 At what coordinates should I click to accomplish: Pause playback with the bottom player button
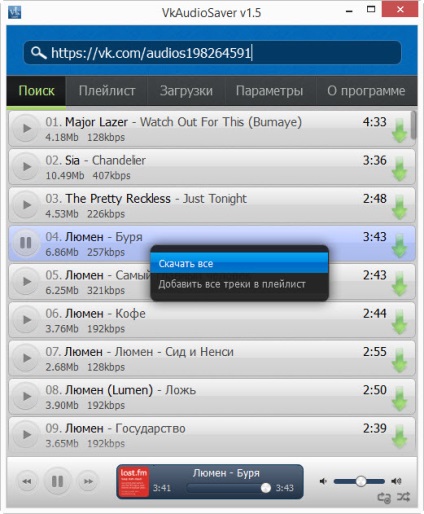(x=57, y=481)
